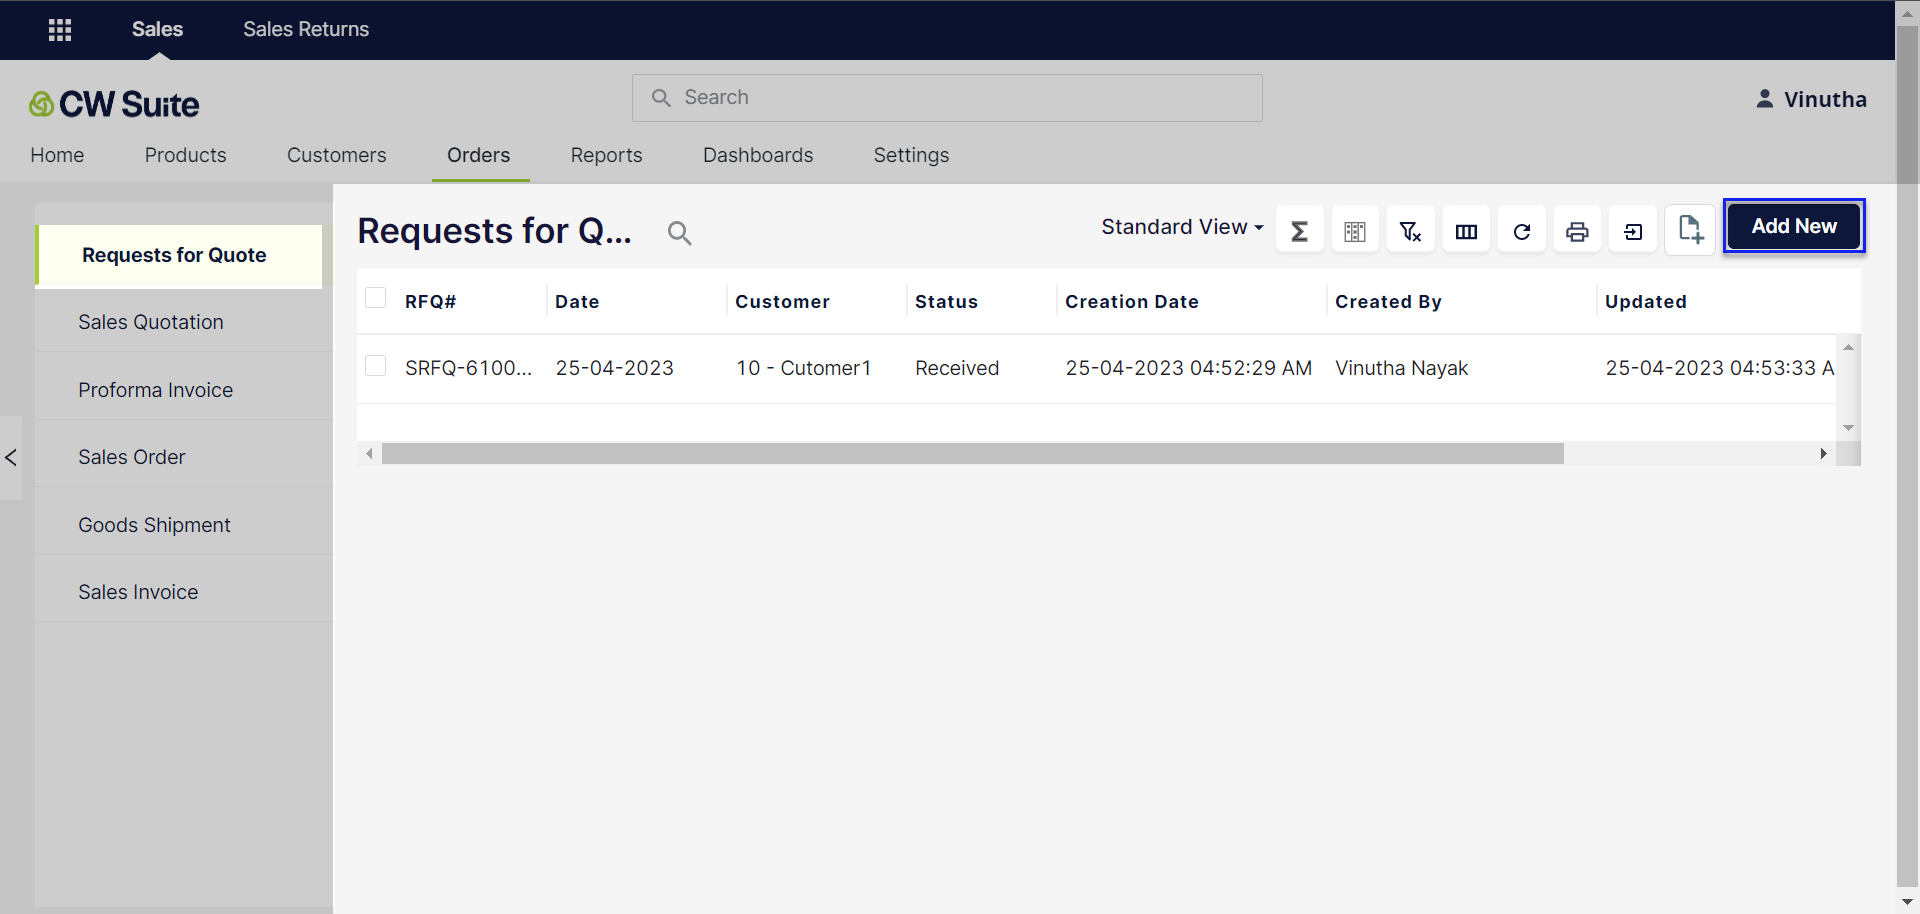Open the apps grid launcher icon
Image resolution: width=1920 pixels, height=914 pixels.
click(x=60, y=30)
